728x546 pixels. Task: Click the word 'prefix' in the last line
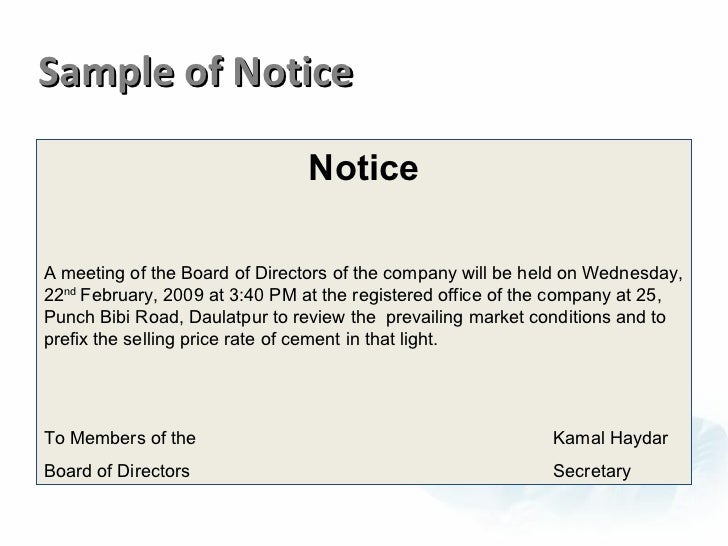tap(66, 339)
